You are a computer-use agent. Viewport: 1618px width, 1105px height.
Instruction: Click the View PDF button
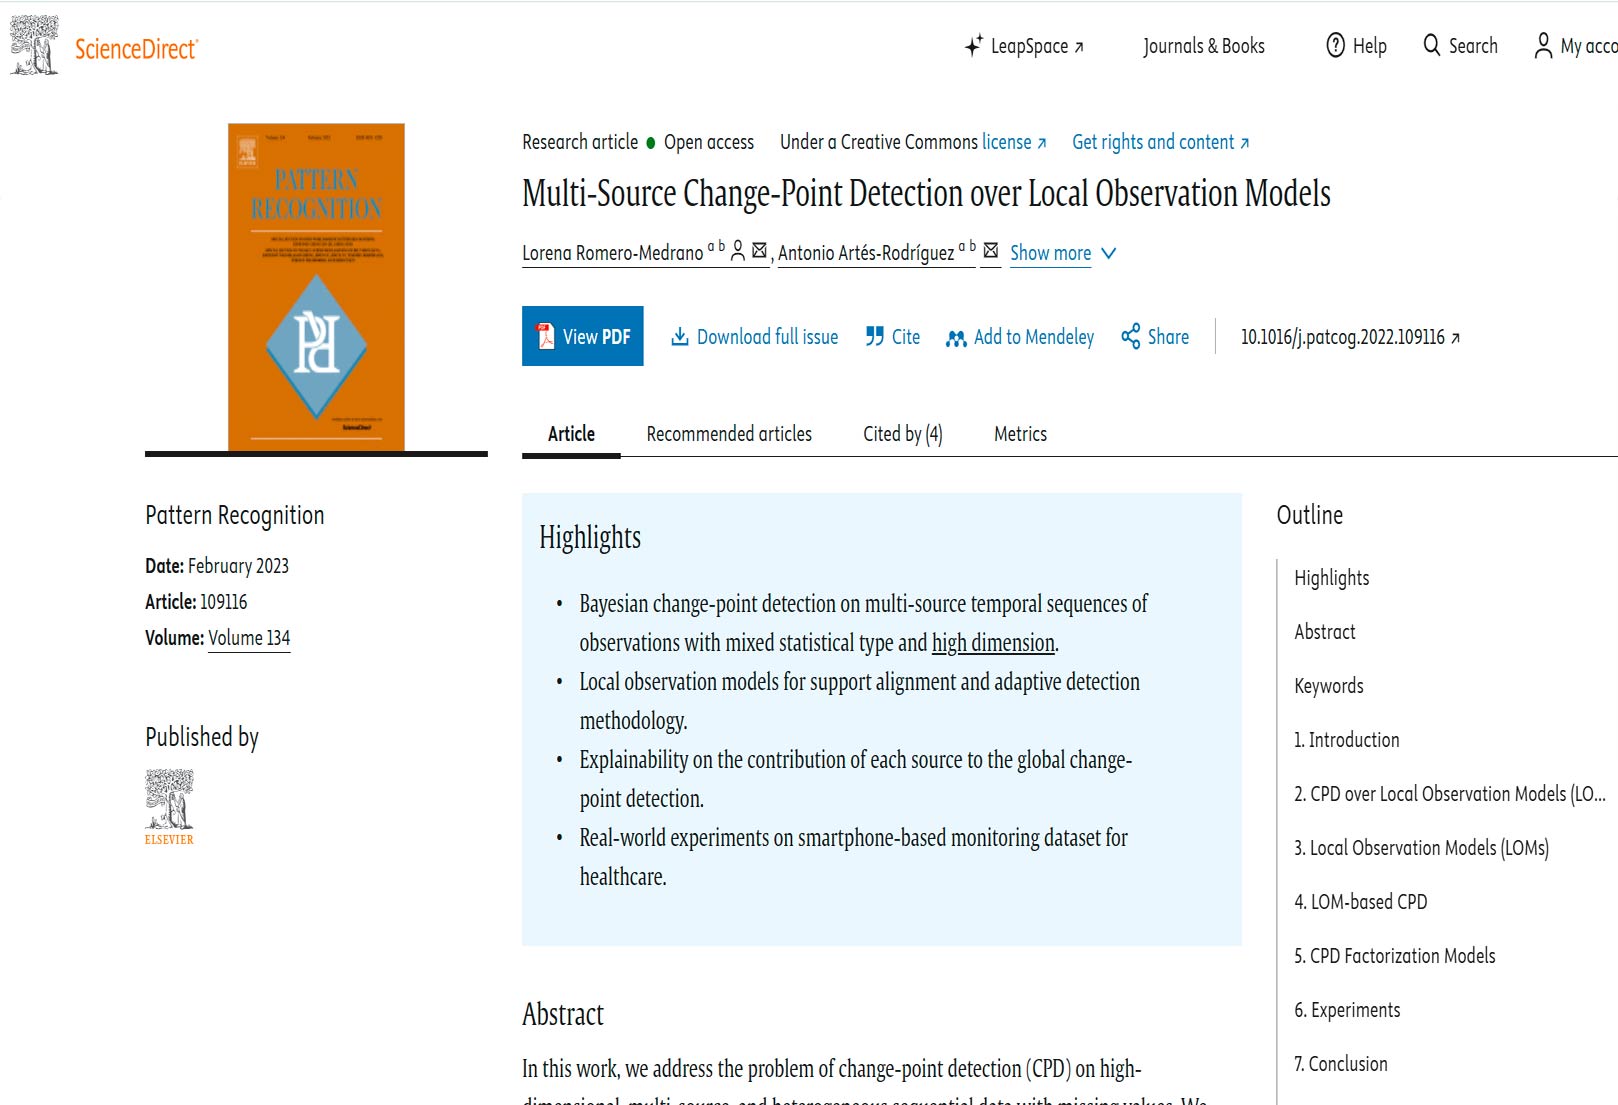(583, 336)
